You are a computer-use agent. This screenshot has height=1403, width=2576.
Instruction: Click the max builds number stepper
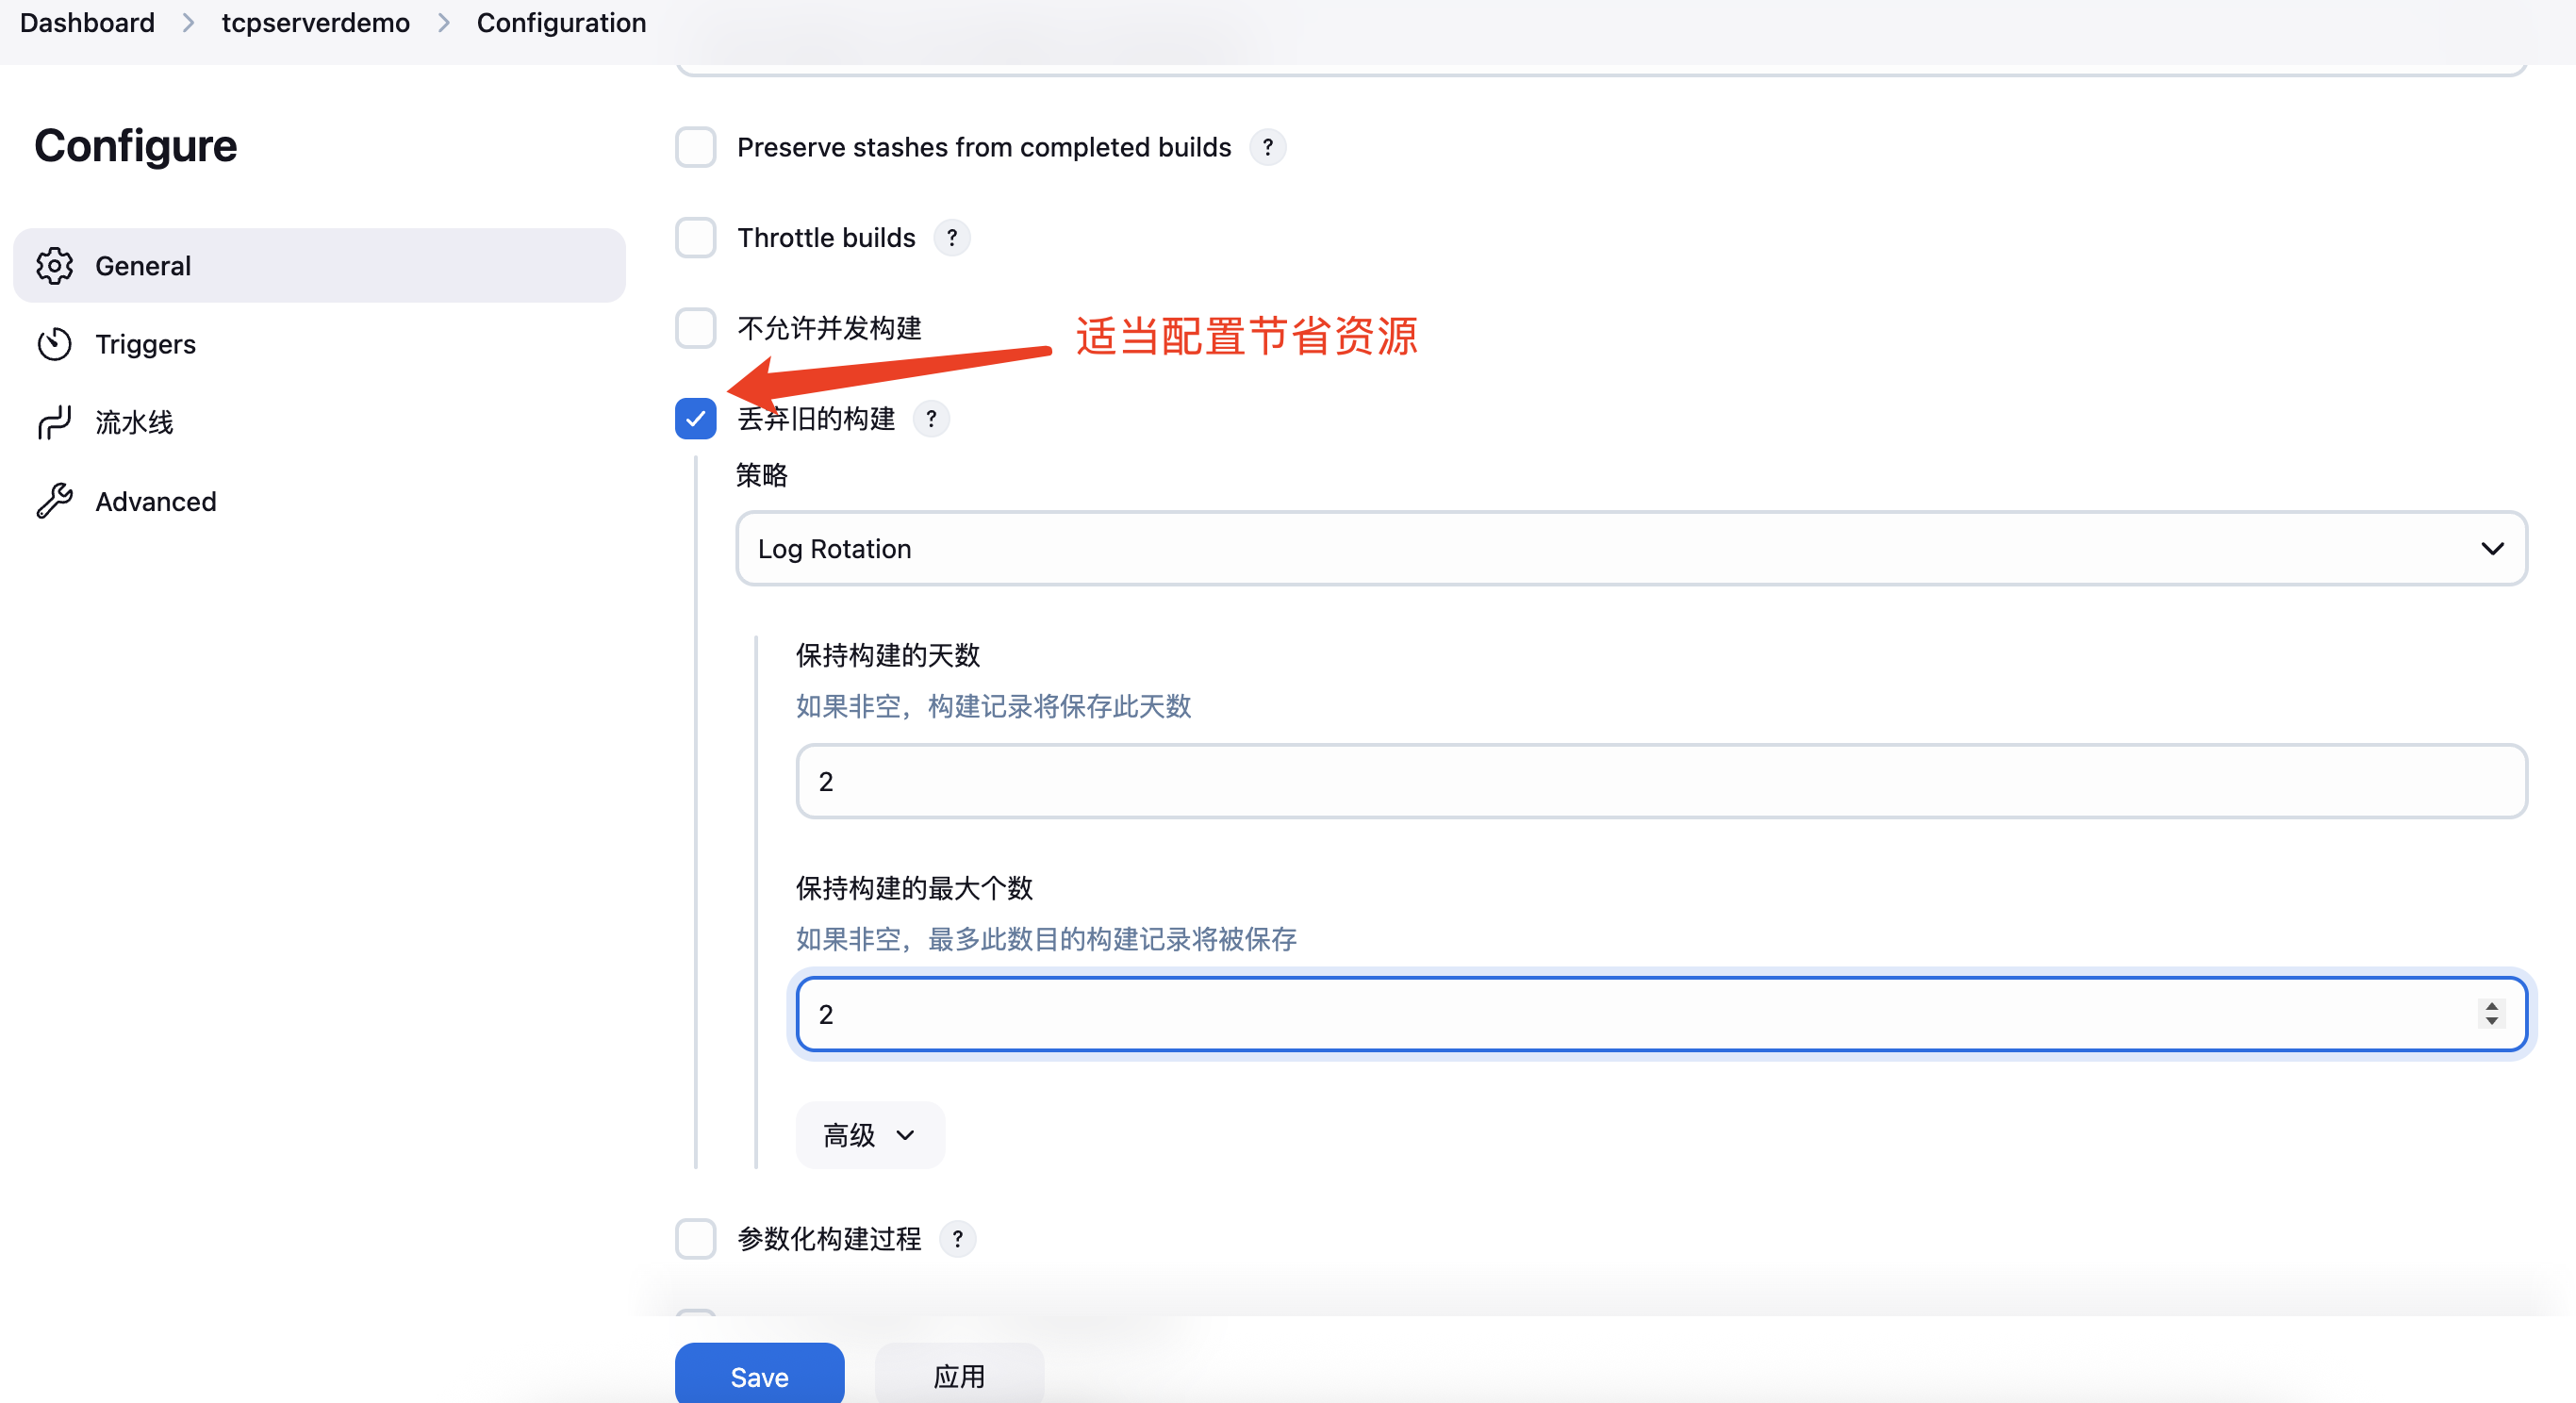(2491, 1014)
